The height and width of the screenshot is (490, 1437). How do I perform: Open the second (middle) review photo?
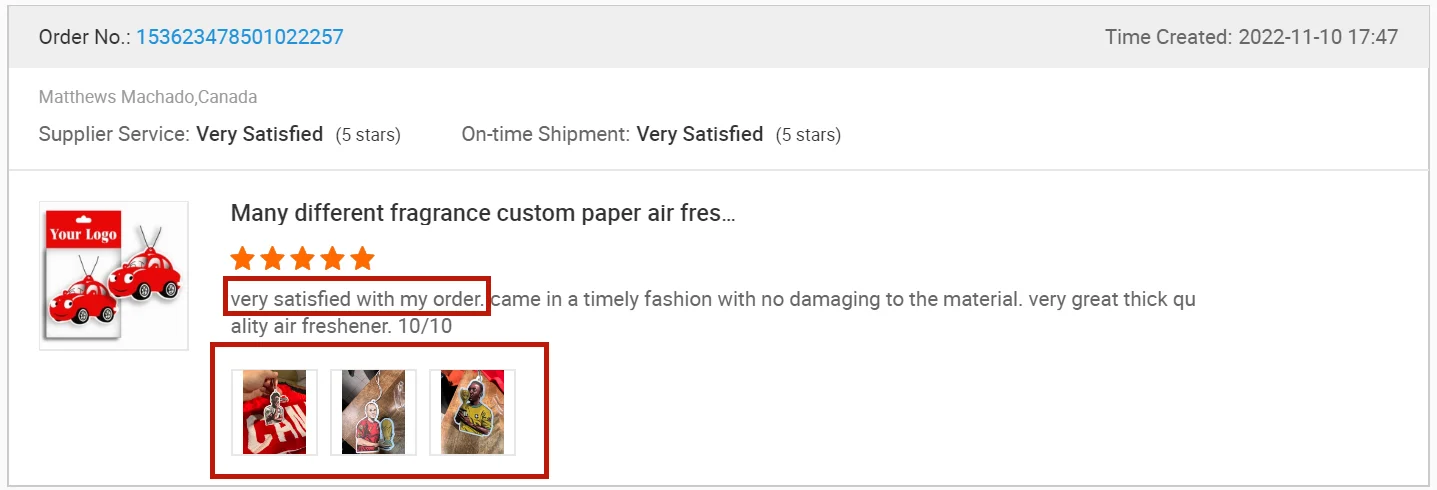[373, 412]
